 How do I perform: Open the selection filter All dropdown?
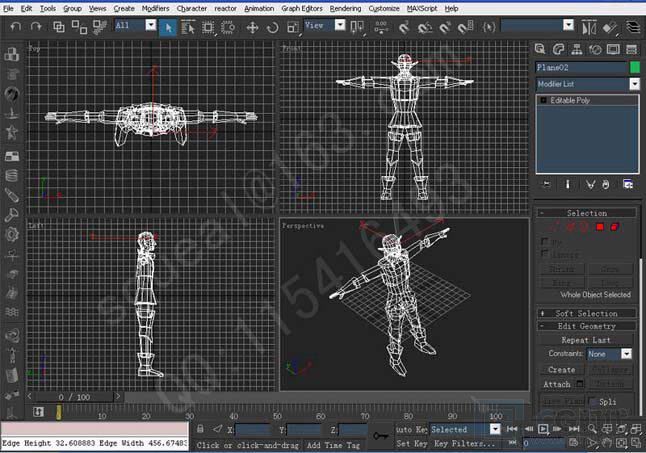[151, 25]
